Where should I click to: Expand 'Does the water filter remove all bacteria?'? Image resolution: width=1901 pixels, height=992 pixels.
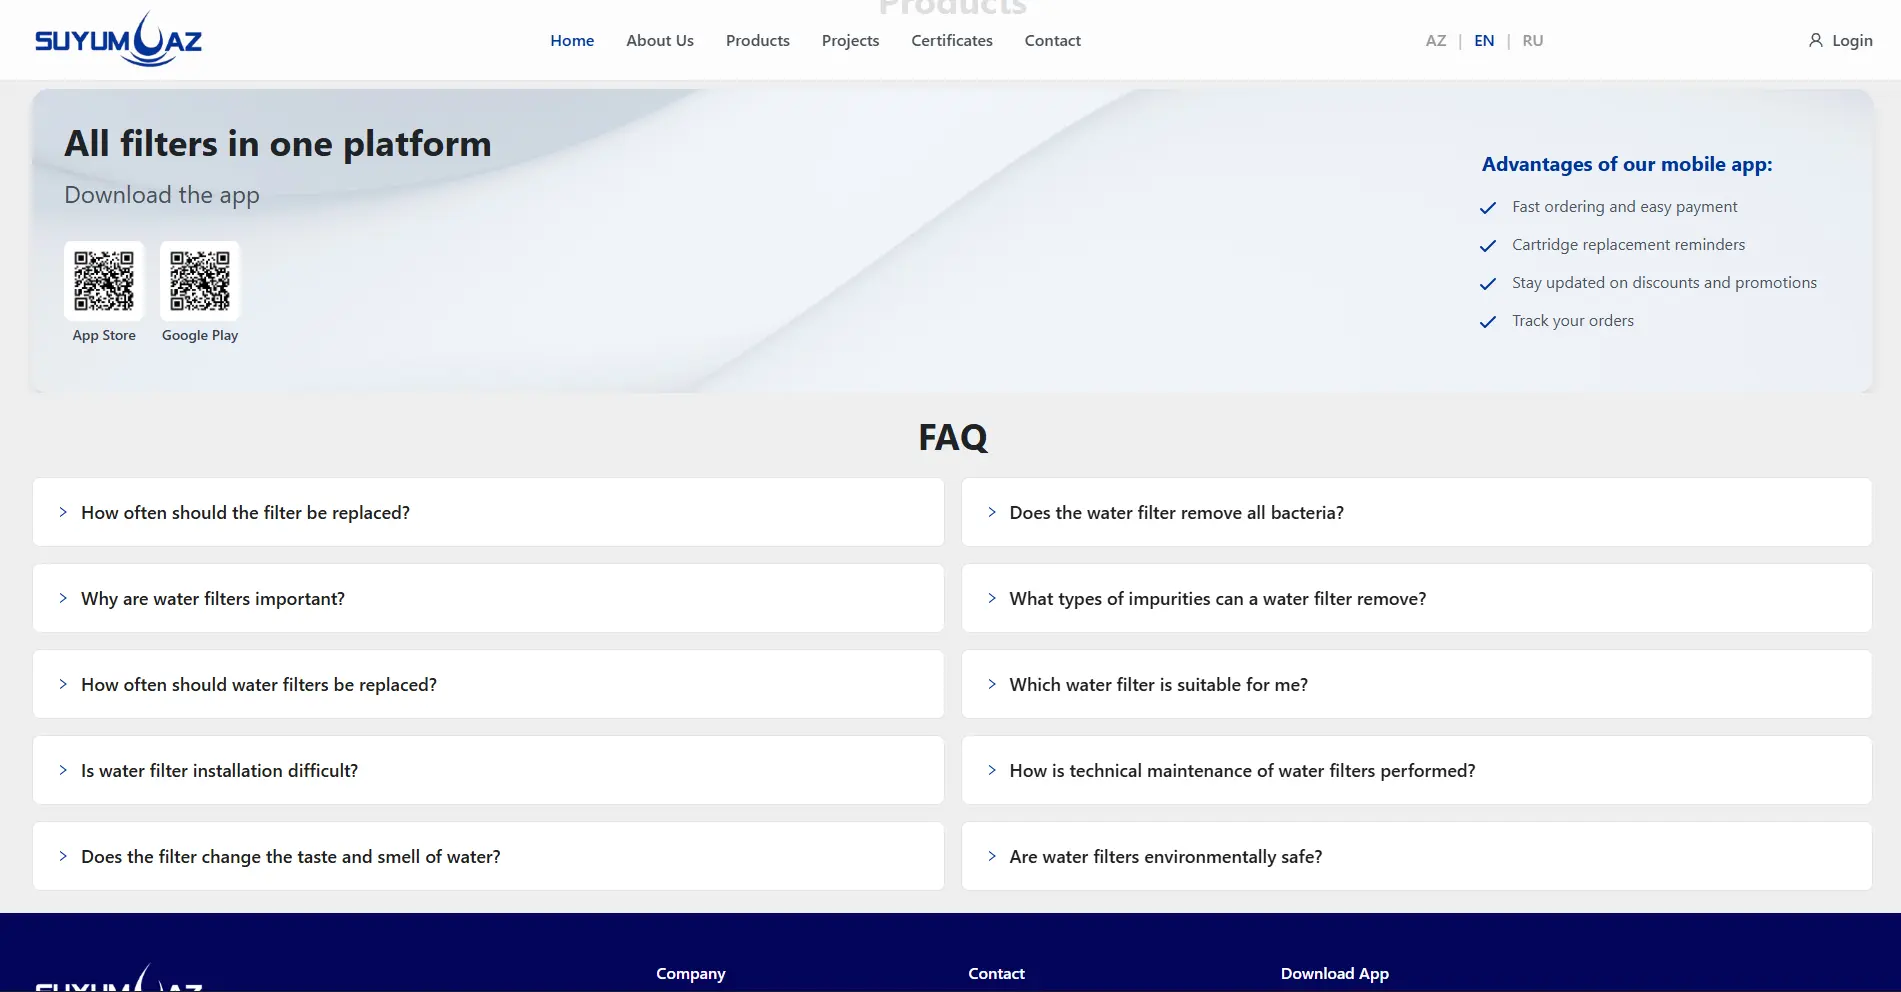pos(1176,513)
